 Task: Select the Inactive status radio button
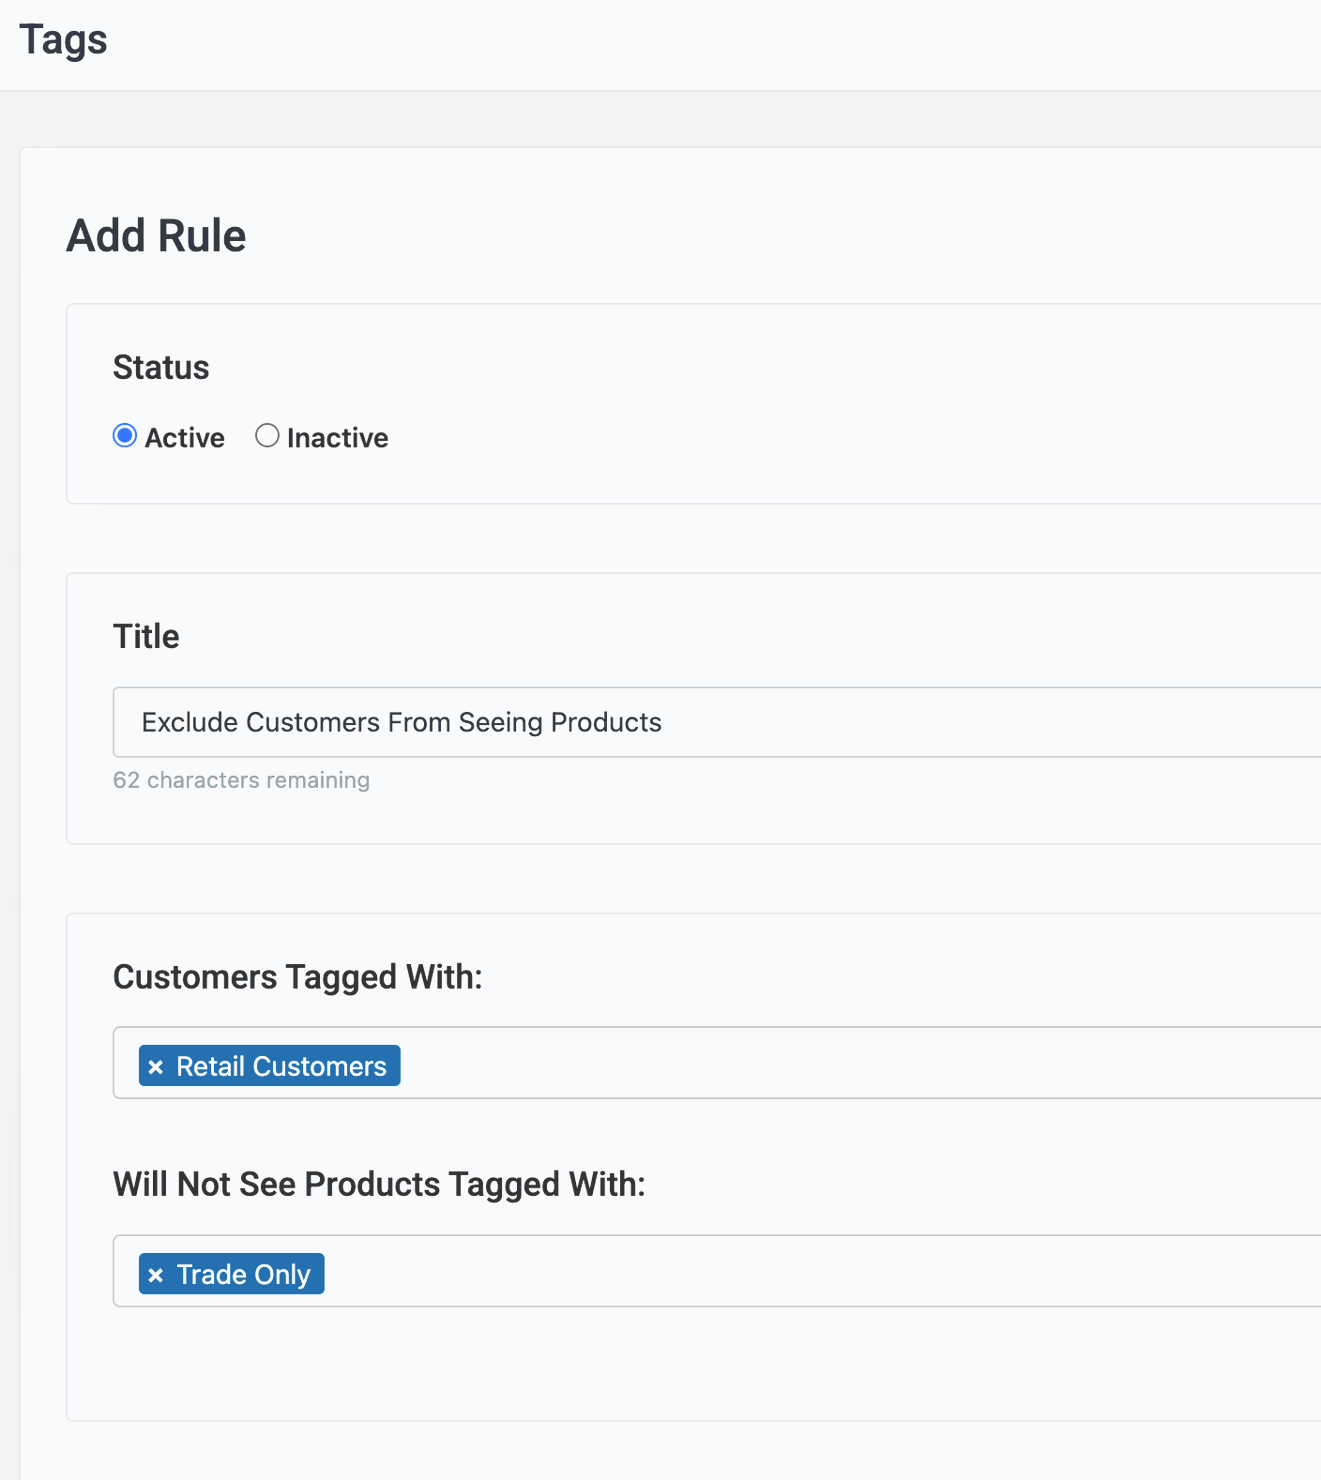[267, 436]
